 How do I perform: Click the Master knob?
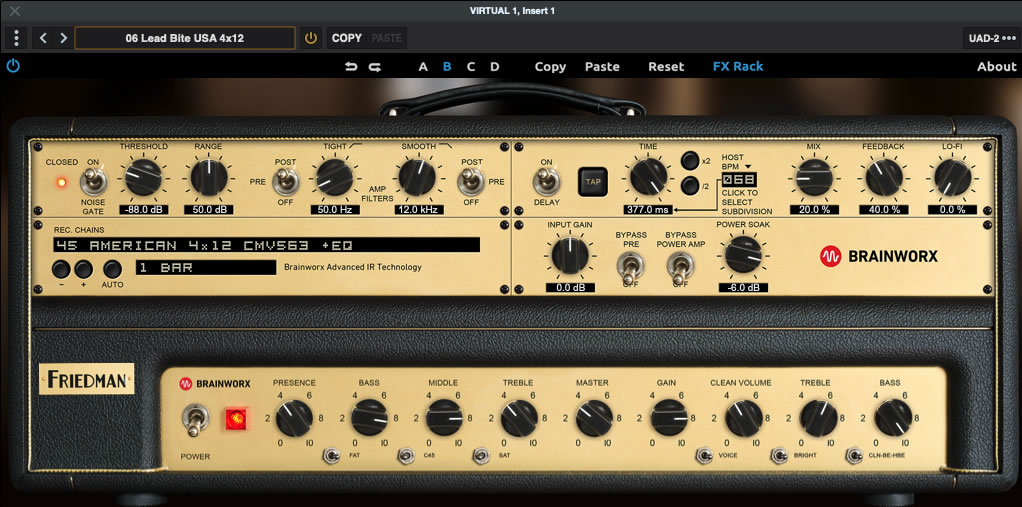point(594,418)
